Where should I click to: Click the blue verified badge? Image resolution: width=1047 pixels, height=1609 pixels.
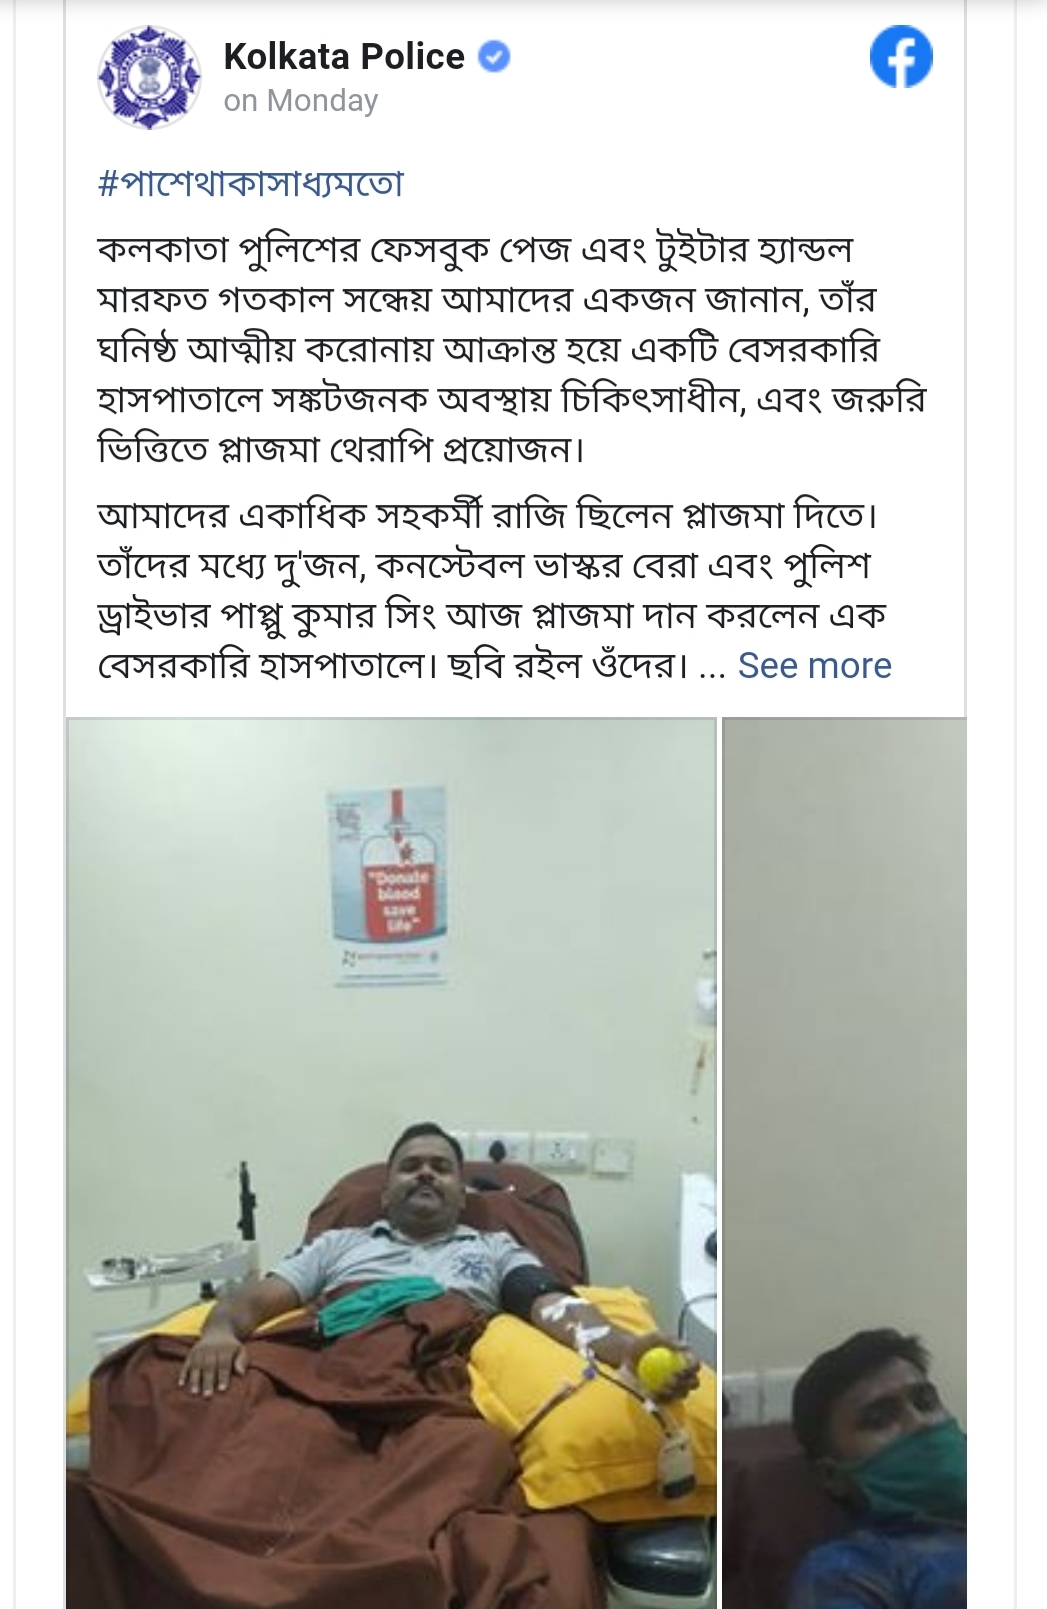(x=494, y=57)
